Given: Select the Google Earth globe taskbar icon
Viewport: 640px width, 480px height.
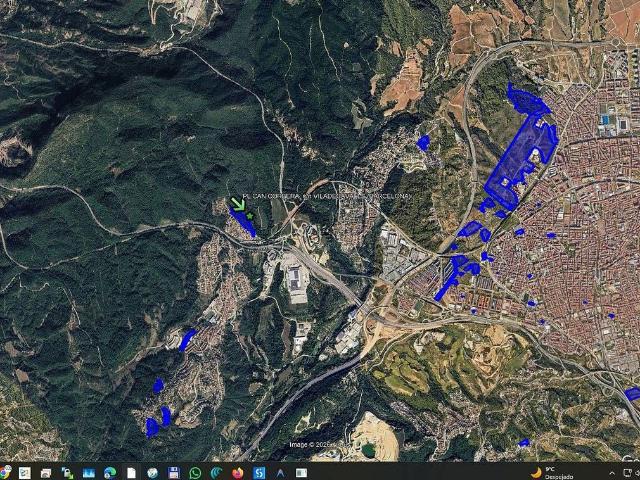Looking at the screenshot, I should pyautogui.click(x=153, y=473).
